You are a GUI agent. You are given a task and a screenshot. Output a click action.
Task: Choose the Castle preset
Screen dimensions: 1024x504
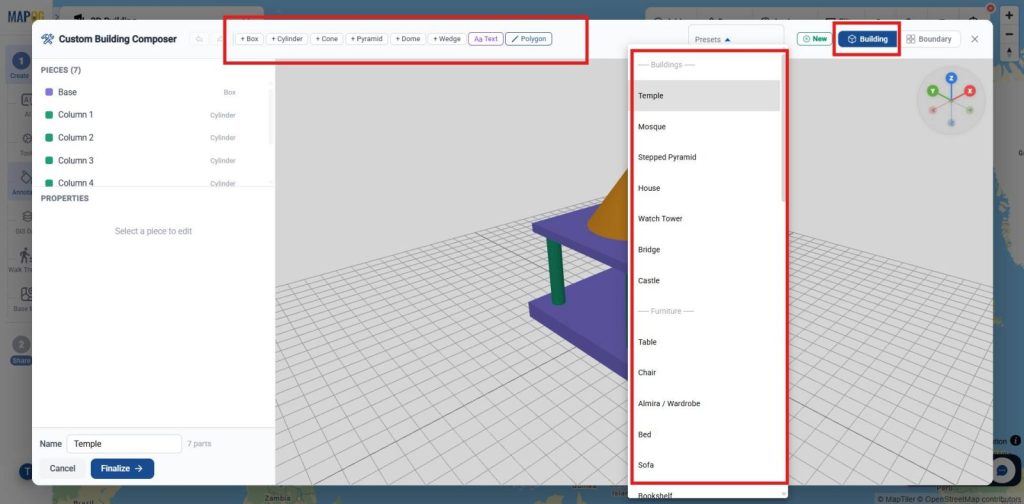pos(705,281)
